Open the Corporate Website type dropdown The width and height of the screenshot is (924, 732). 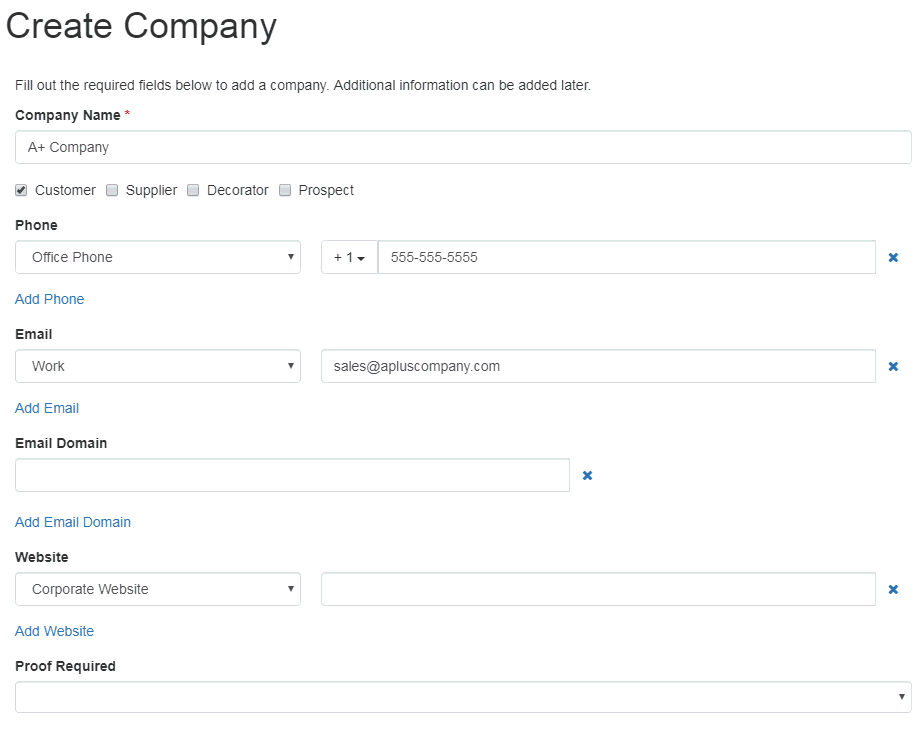pos(158,589)
